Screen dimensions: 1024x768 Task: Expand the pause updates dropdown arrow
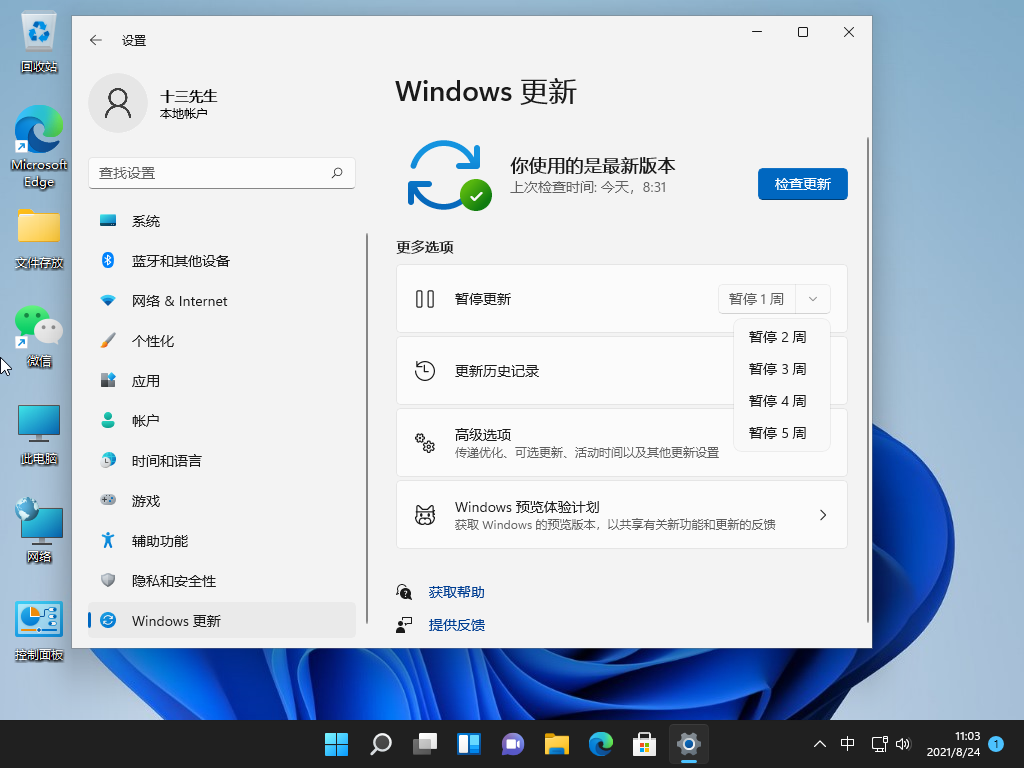(813, 299)
